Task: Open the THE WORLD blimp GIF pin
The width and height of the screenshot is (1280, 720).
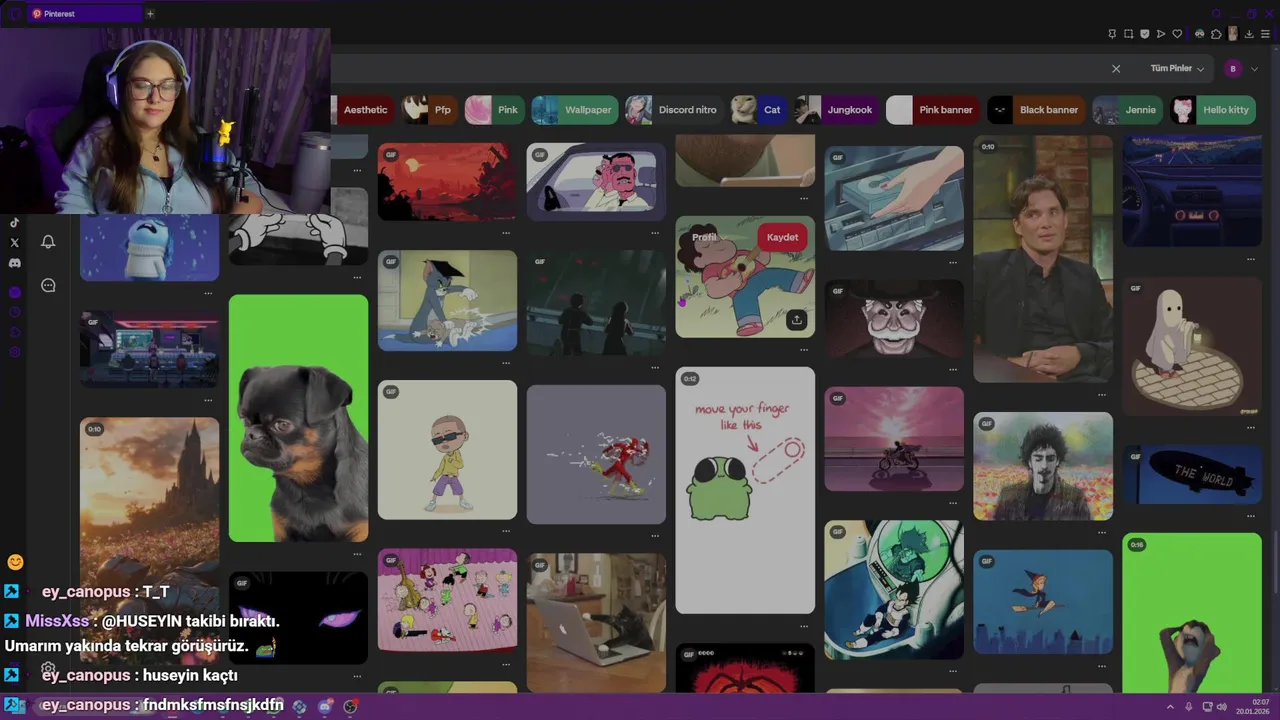Action: click(1191, 475)
